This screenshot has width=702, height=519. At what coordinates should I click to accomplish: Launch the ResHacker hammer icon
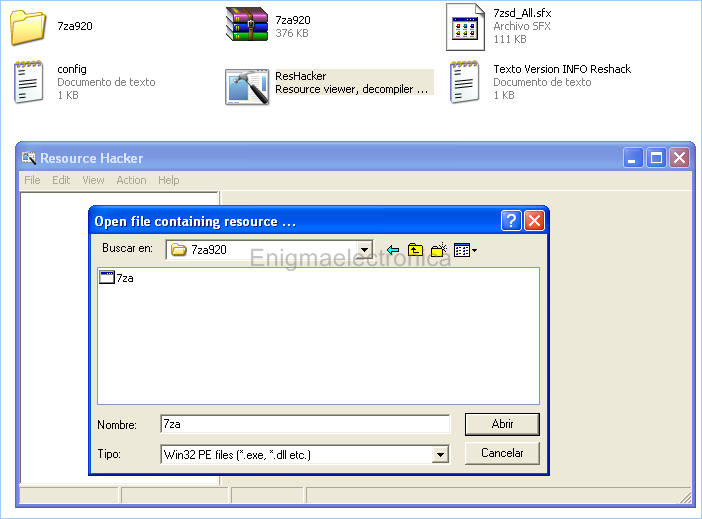tap(247, 87)
